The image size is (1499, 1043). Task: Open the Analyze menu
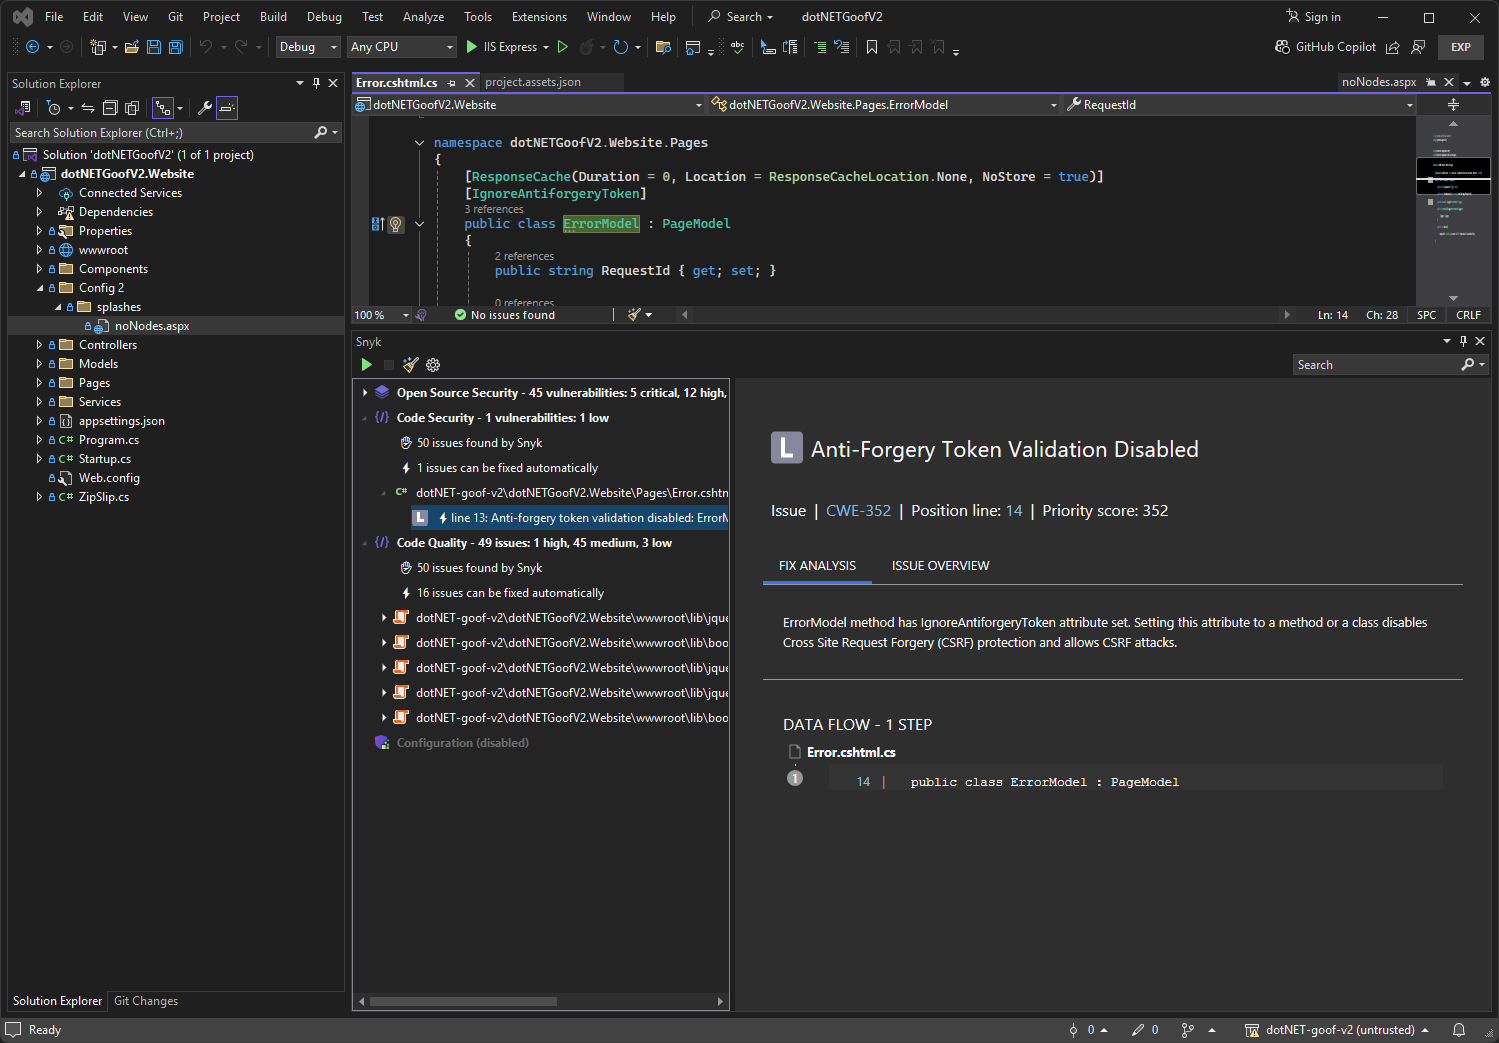[x=423, y=17]
